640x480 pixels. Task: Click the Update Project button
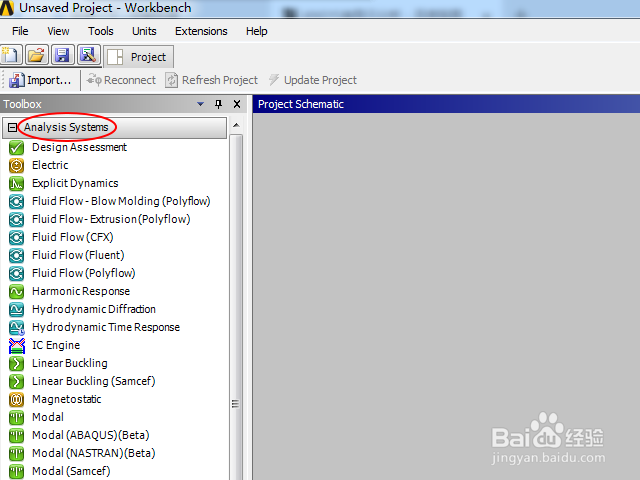[x=313, y=80]
